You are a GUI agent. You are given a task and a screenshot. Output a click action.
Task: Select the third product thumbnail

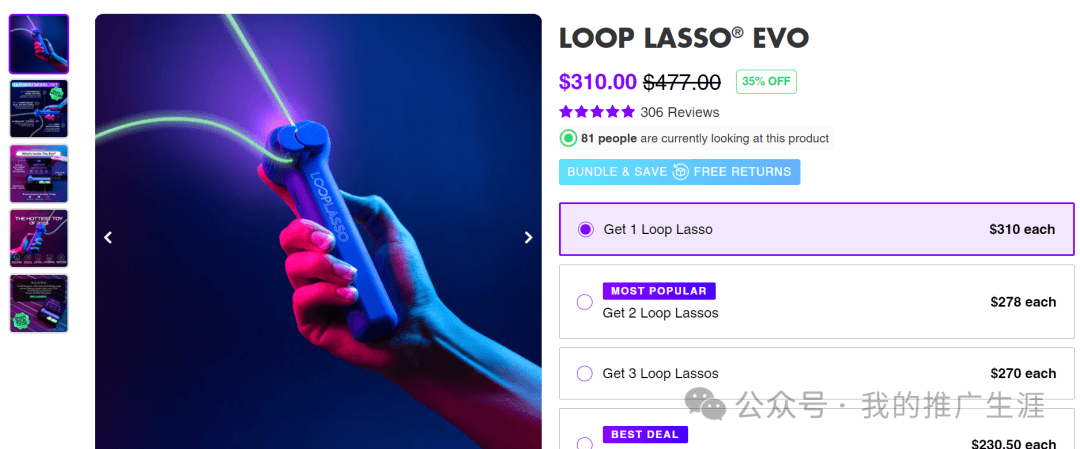[39, 174]
